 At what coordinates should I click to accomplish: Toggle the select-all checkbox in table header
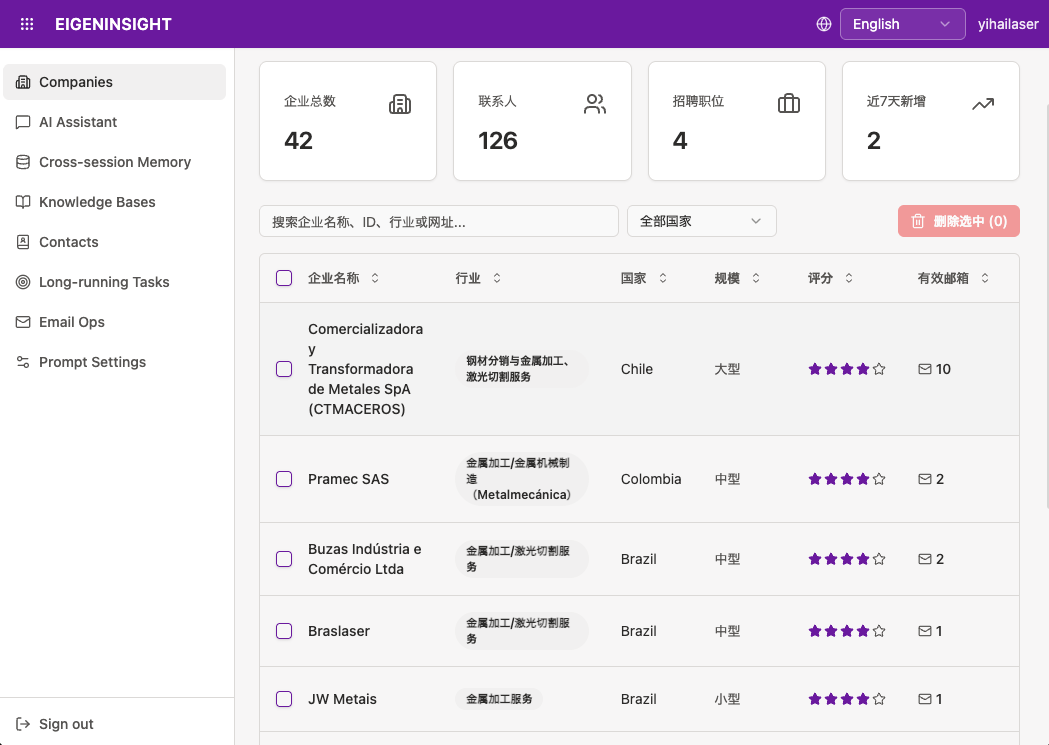pos(284,278)
